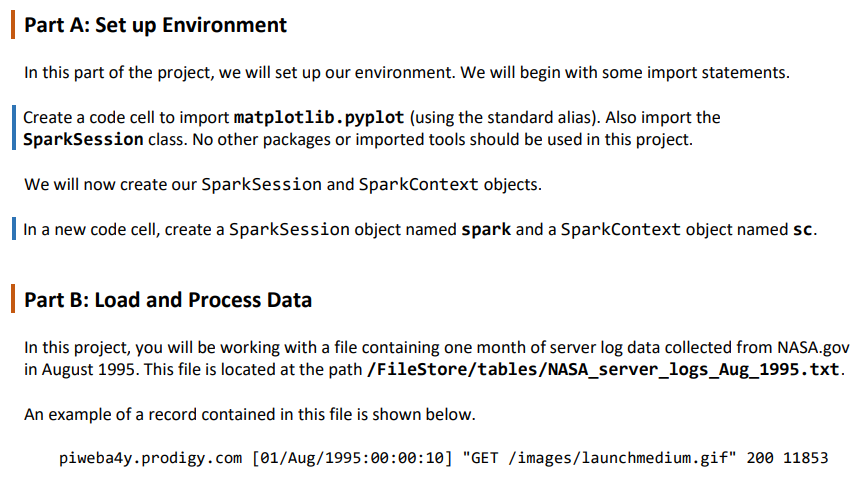Click the 200 status code in the record
The width and height of the screenshot is (865, 483).
tap(760, 458)
